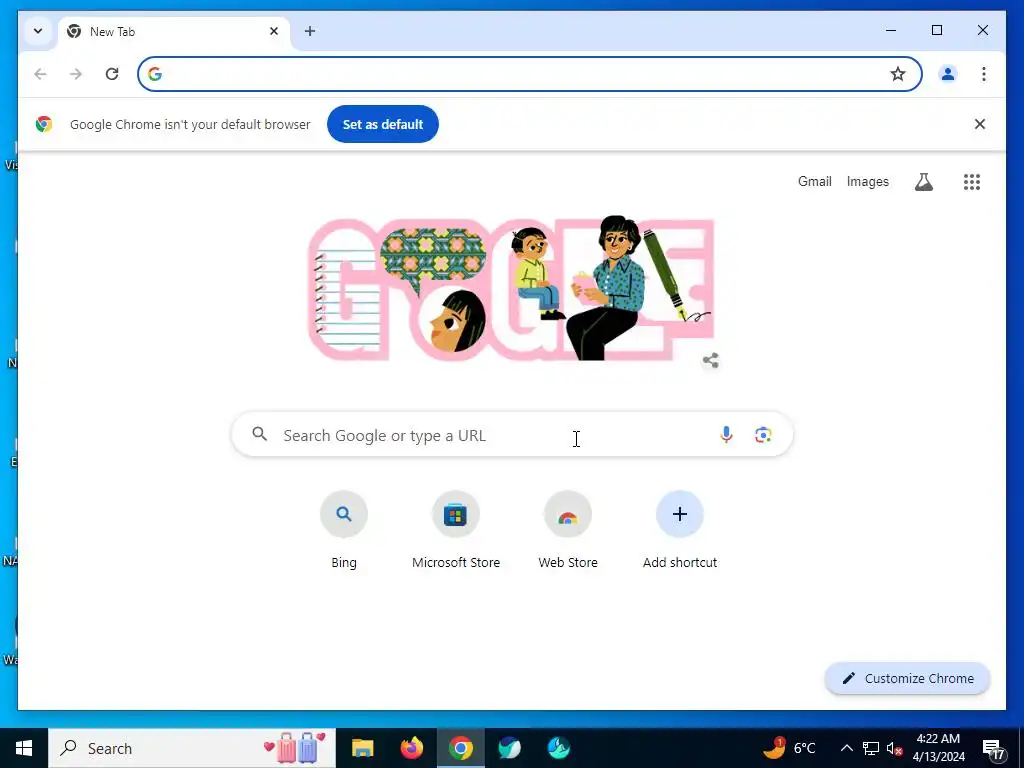
Task: Click the network status tray icon
Action: (871, 748)
